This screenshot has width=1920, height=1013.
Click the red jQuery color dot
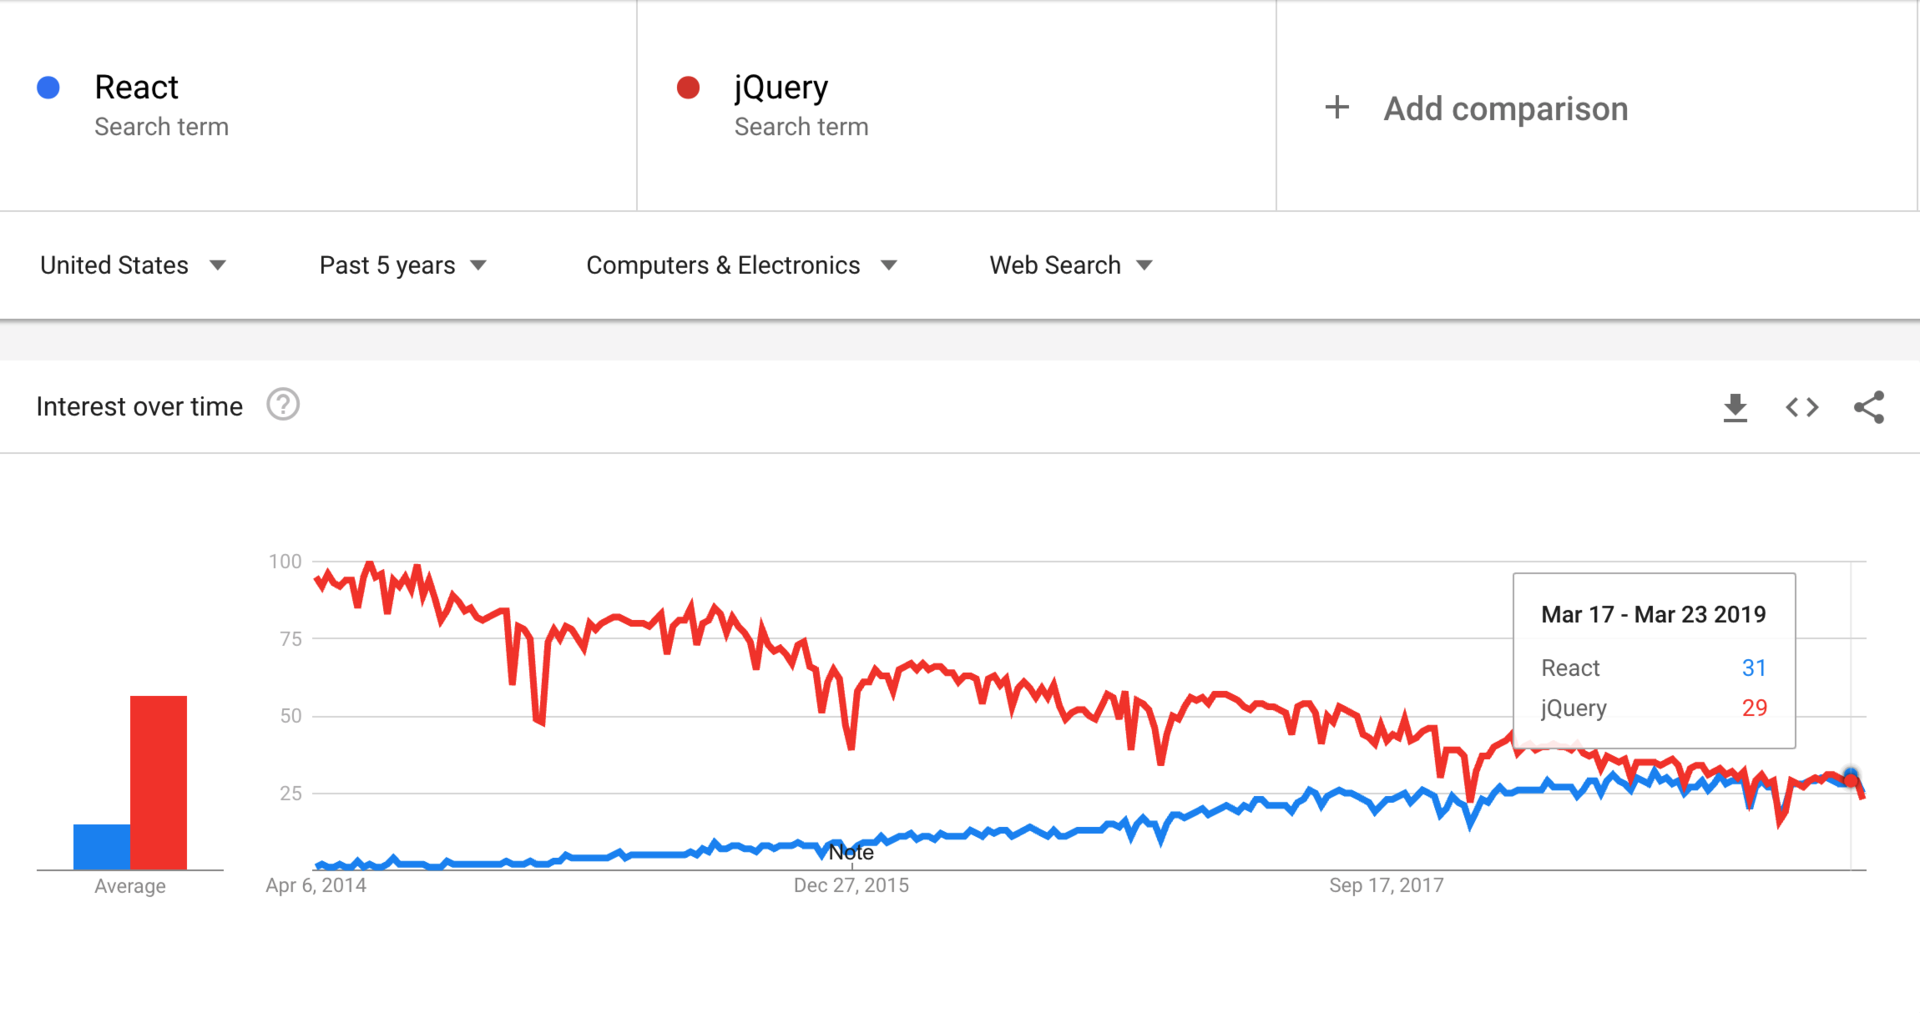pos(688,88)
